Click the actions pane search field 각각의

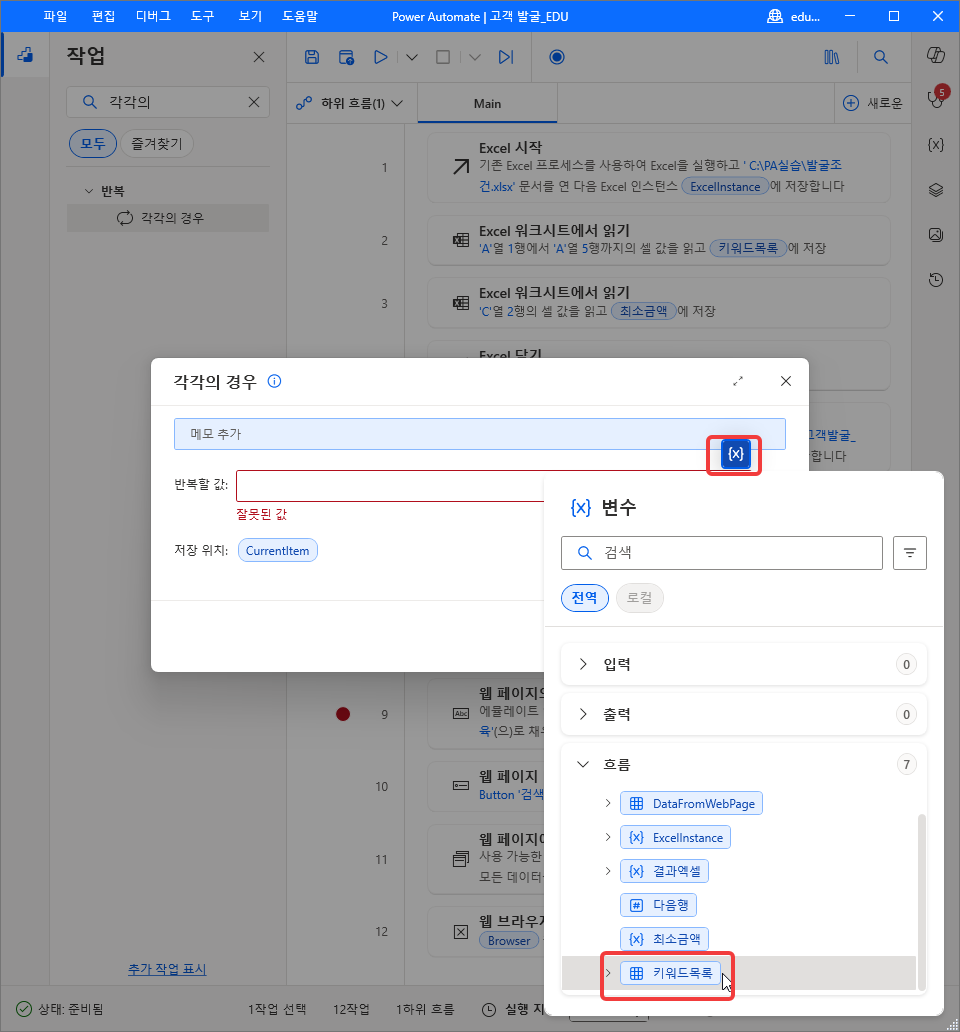coord(168,102)
